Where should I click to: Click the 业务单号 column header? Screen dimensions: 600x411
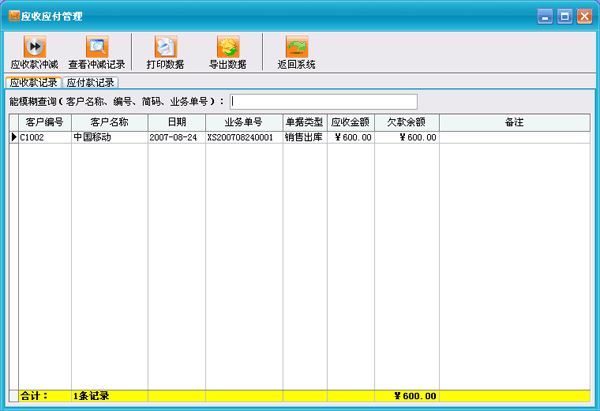(244, 122)
